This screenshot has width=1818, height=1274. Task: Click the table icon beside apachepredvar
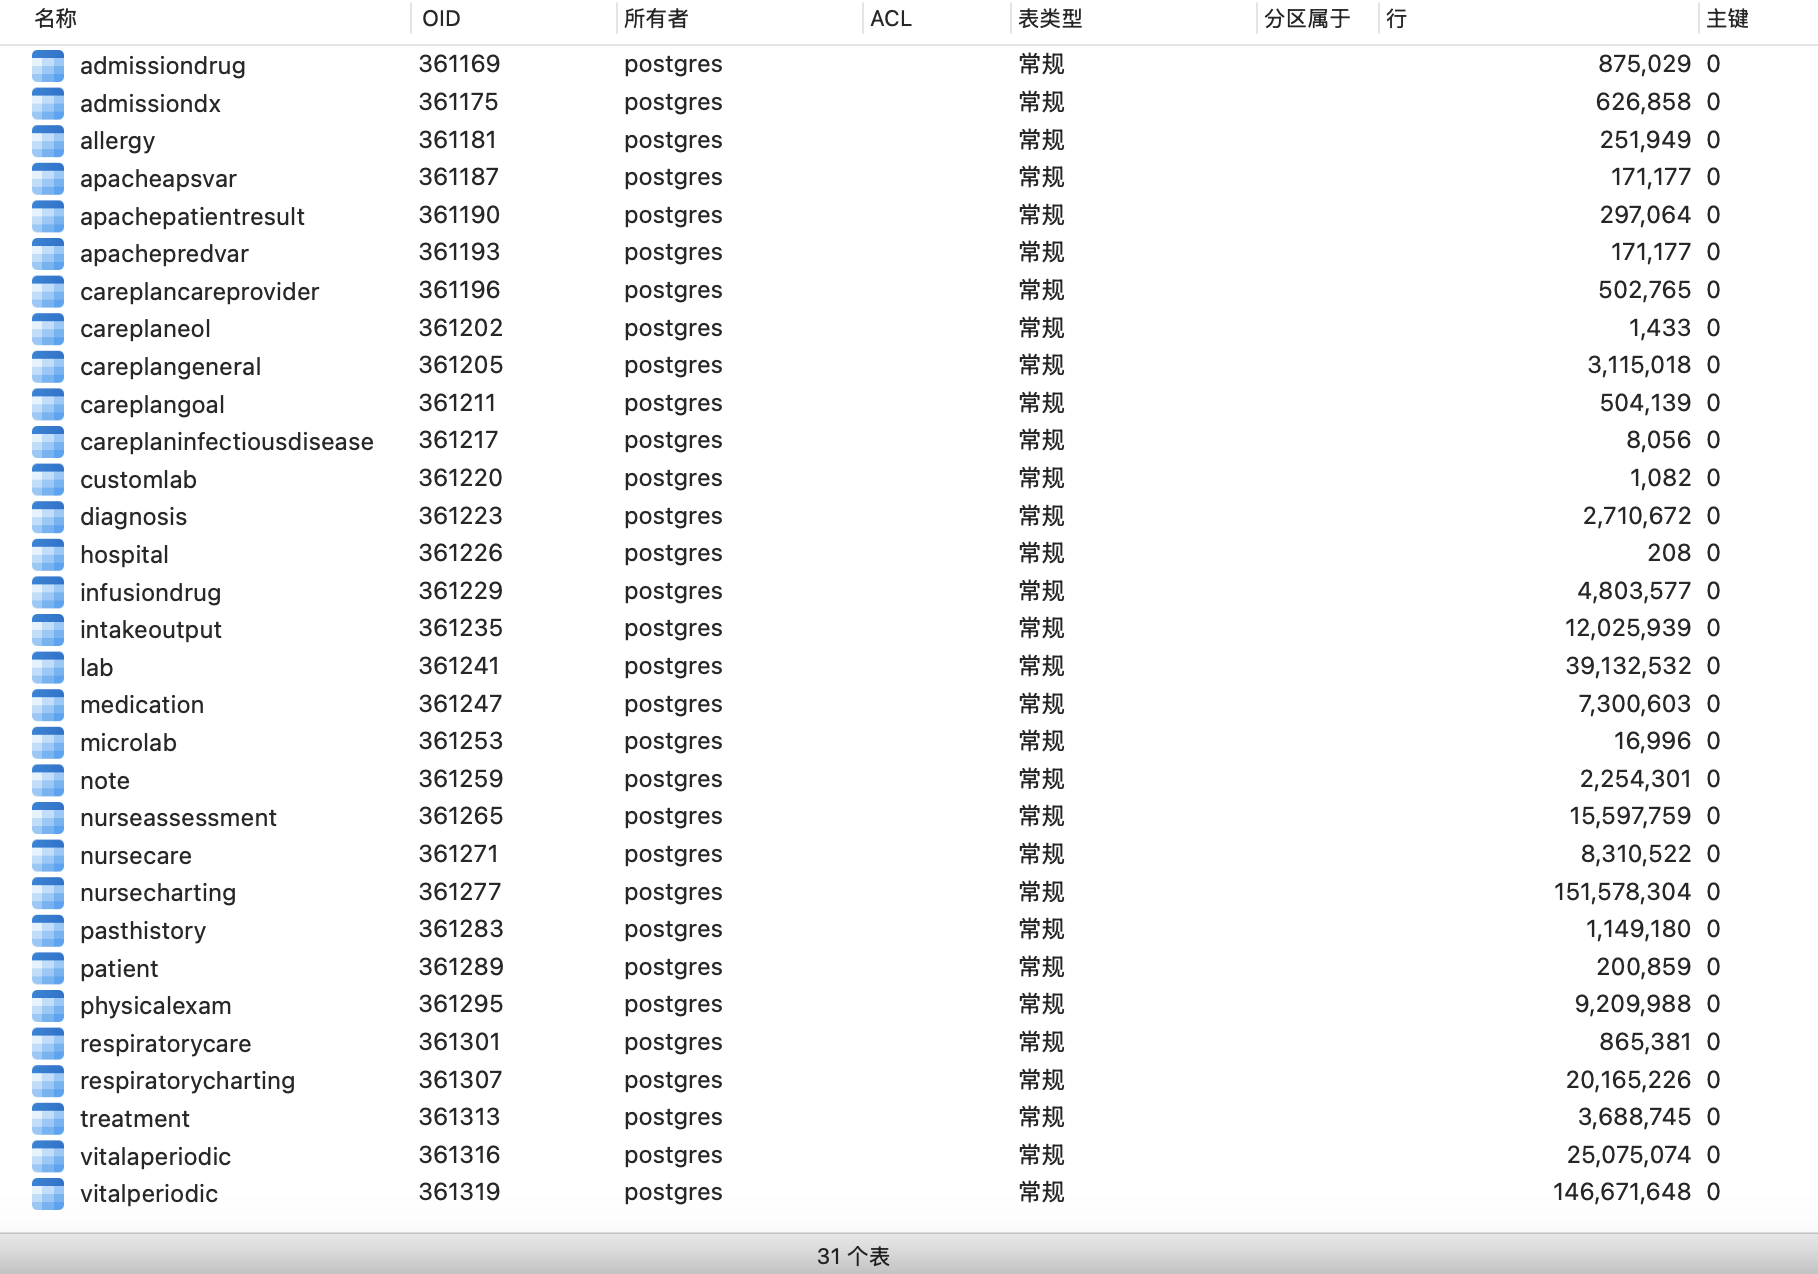pos(48,254)
